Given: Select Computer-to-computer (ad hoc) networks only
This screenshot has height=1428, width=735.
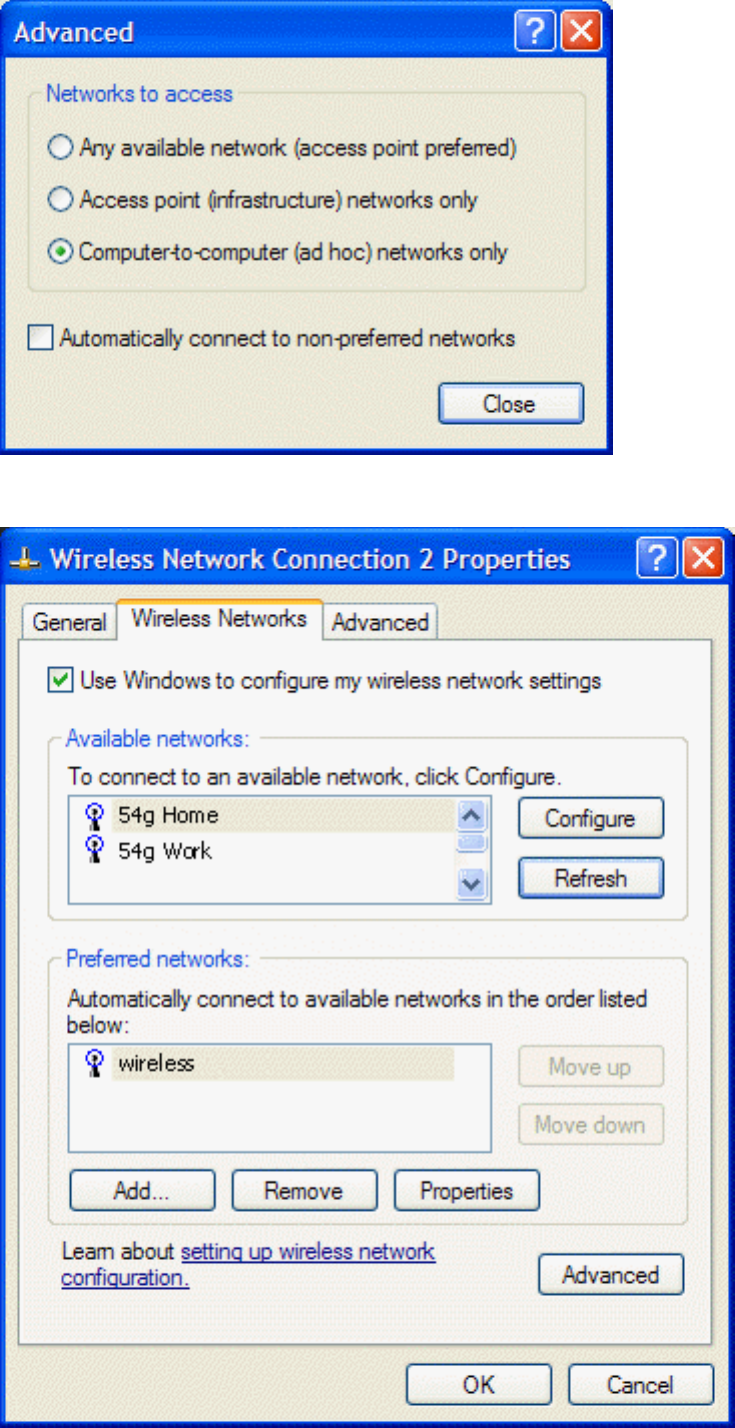Looking at the screenshot, I should point(62,252).
